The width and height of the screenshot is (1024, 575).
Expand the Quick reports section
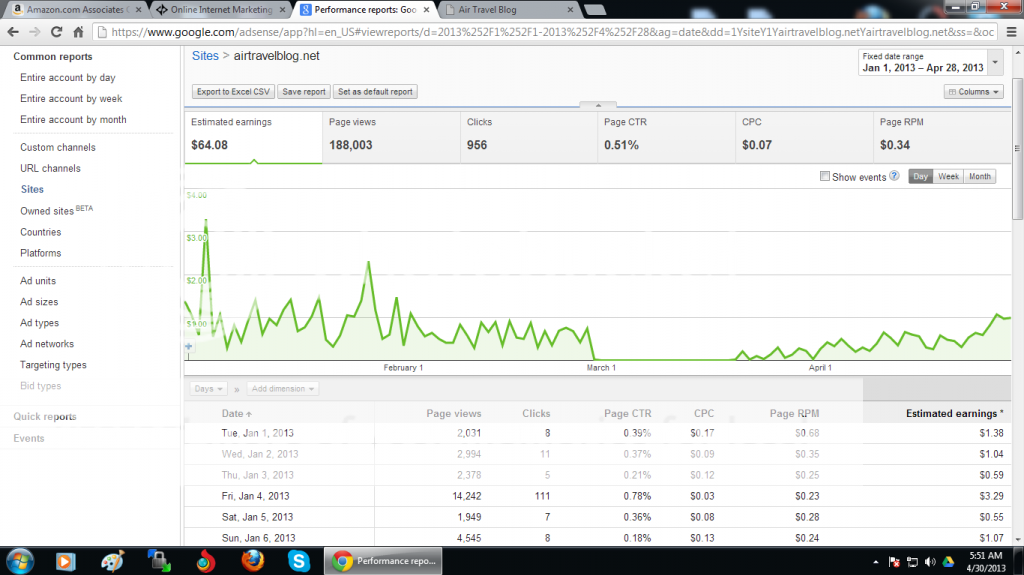(45, 416)
